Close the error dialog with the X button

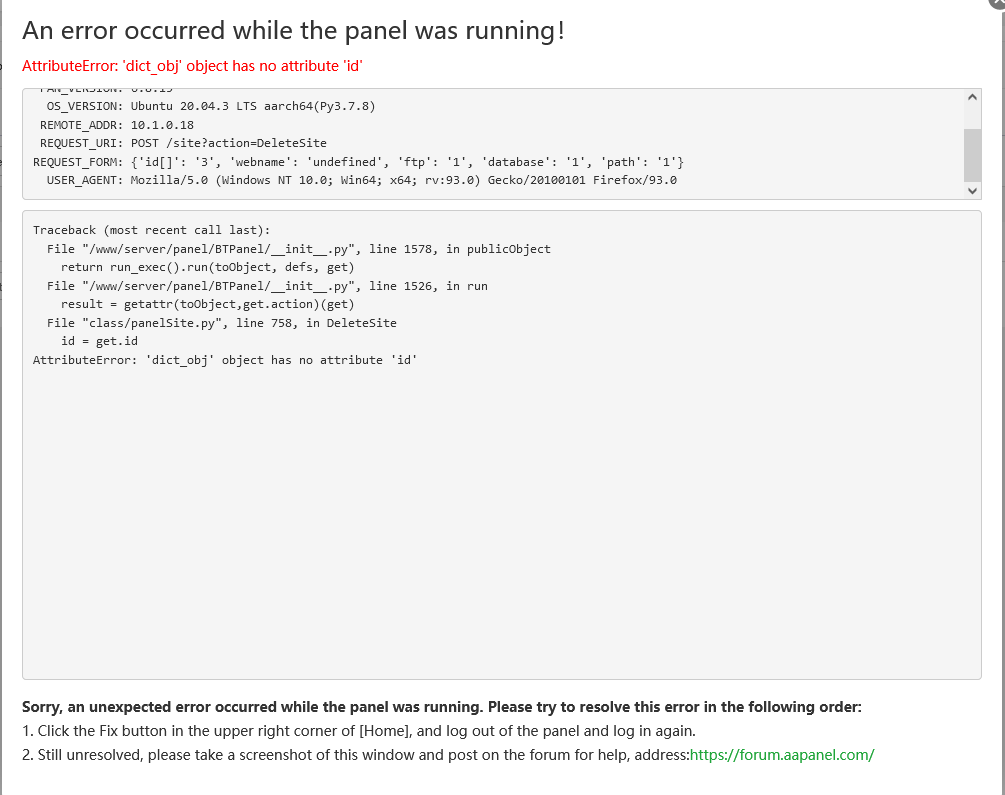pyautogui.click(x=996, y=4)
